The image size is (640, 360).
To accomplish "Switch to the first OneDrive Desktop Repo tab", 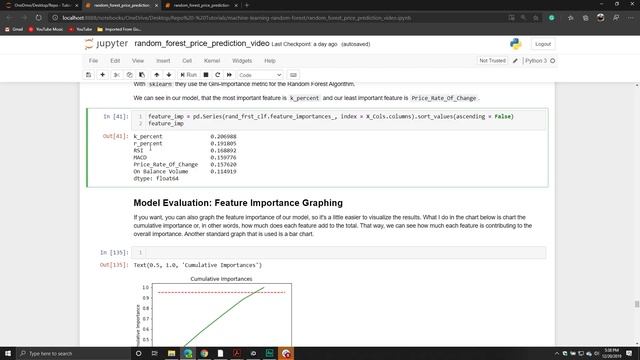I will (x=40, y=5).
